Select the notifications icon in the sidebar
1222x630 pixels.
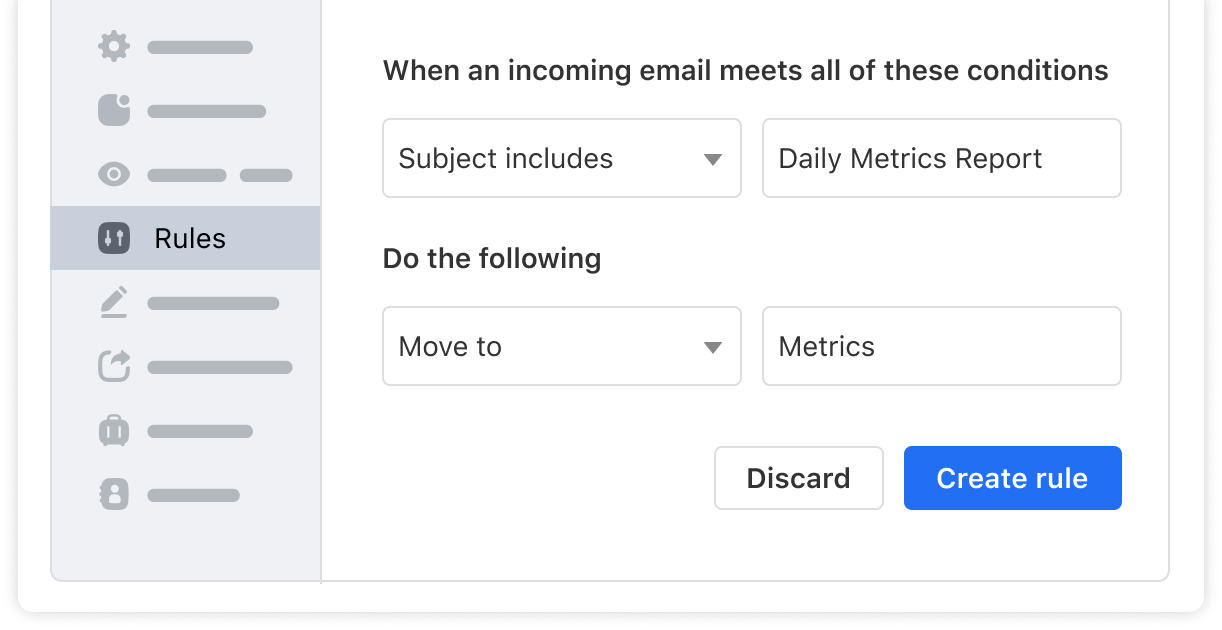[x=114, y=110]
